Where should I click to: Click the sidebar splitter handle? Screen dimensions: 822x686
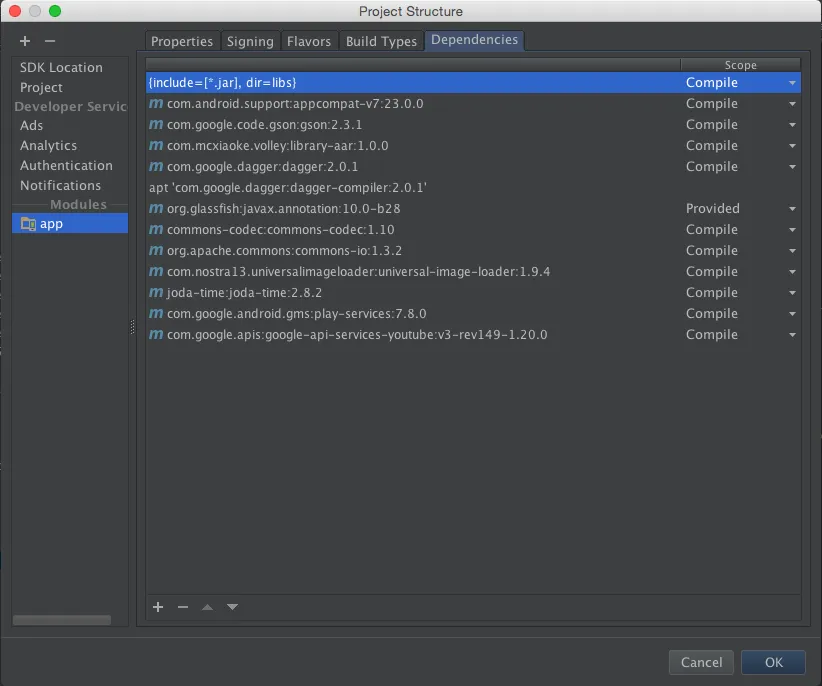coord(132,328)
